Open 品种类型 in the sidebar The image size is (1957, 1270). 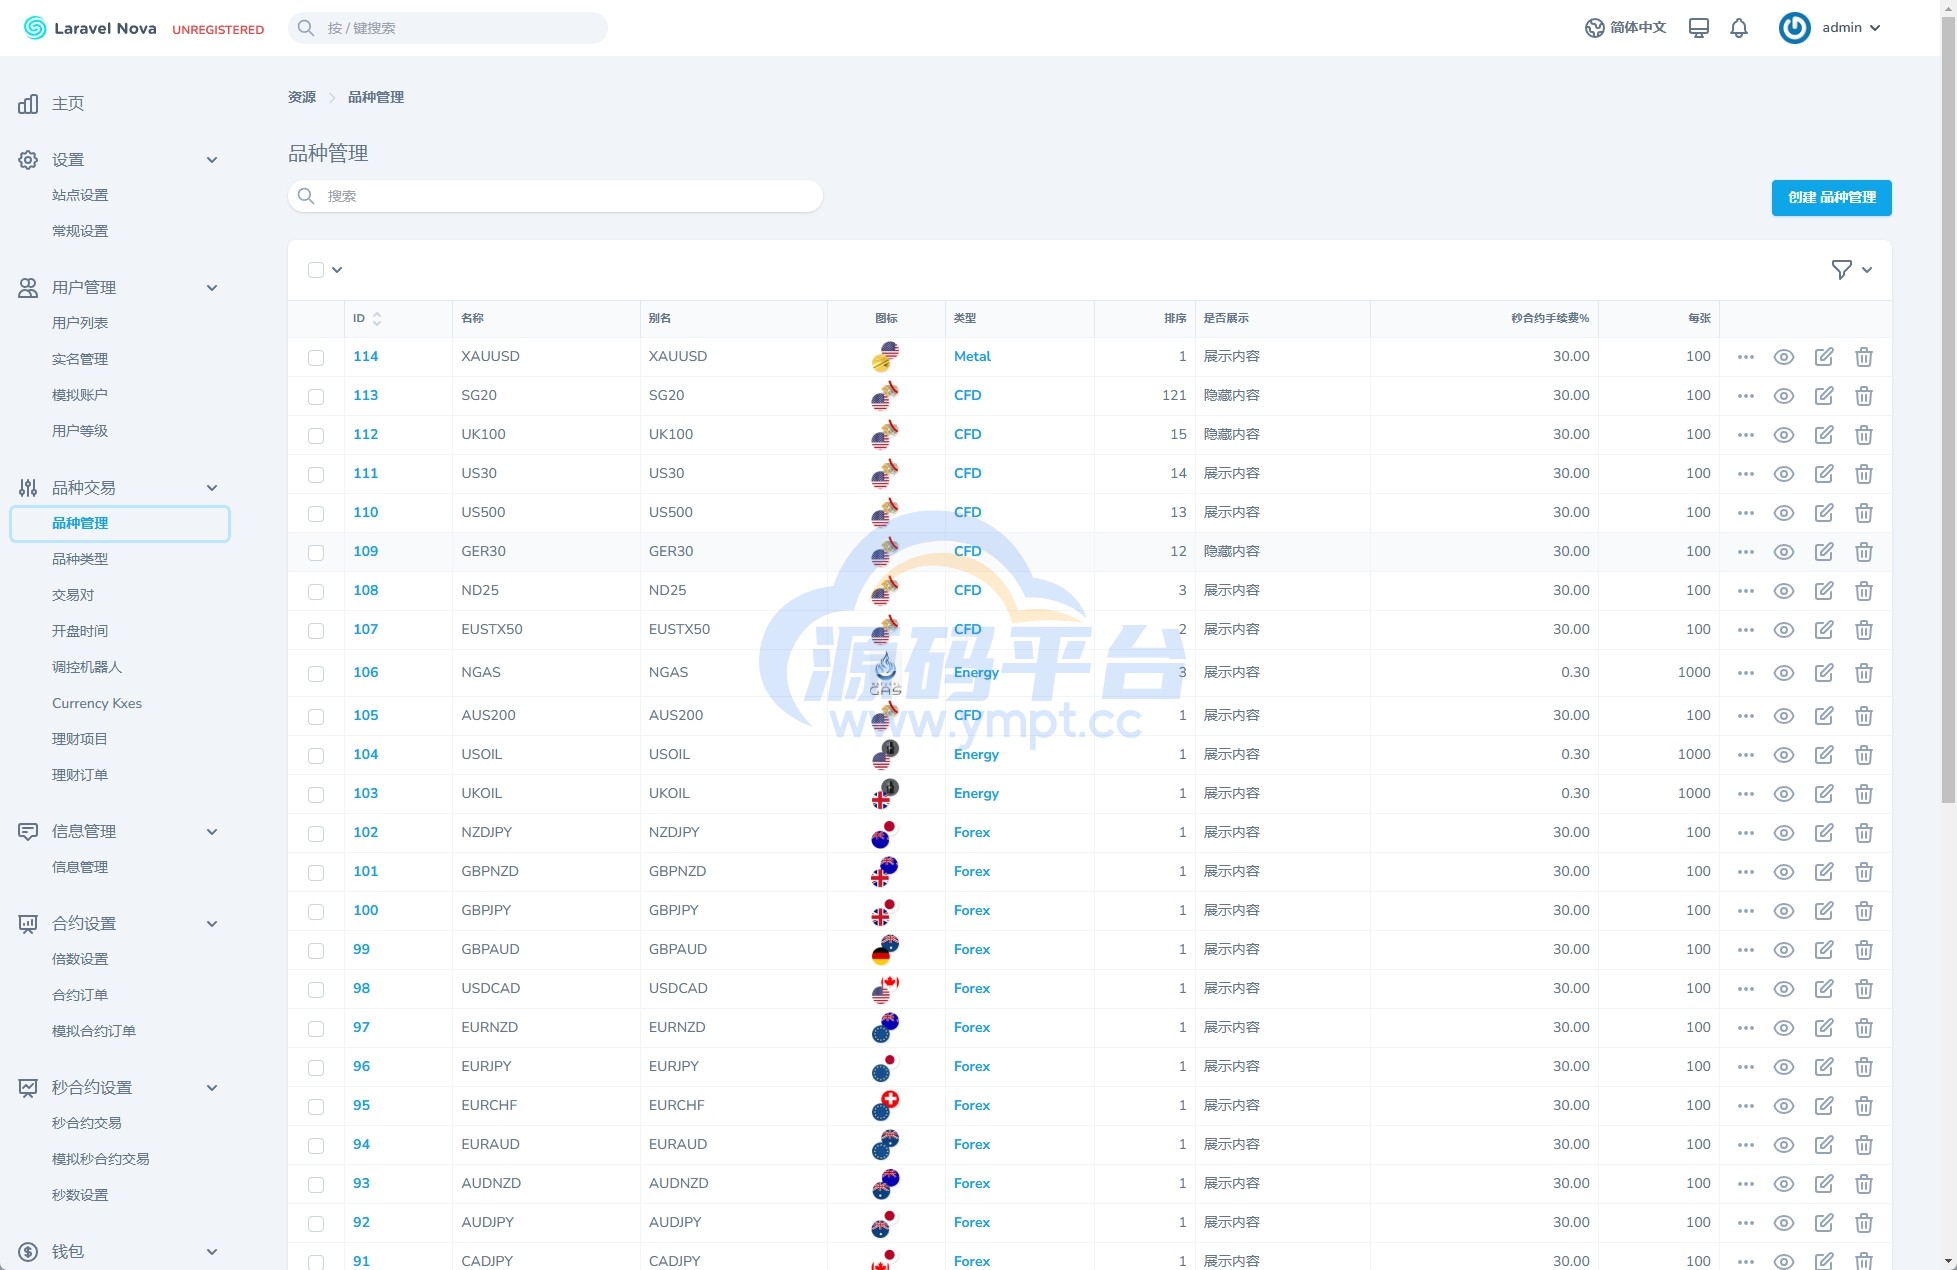(80, 560)
